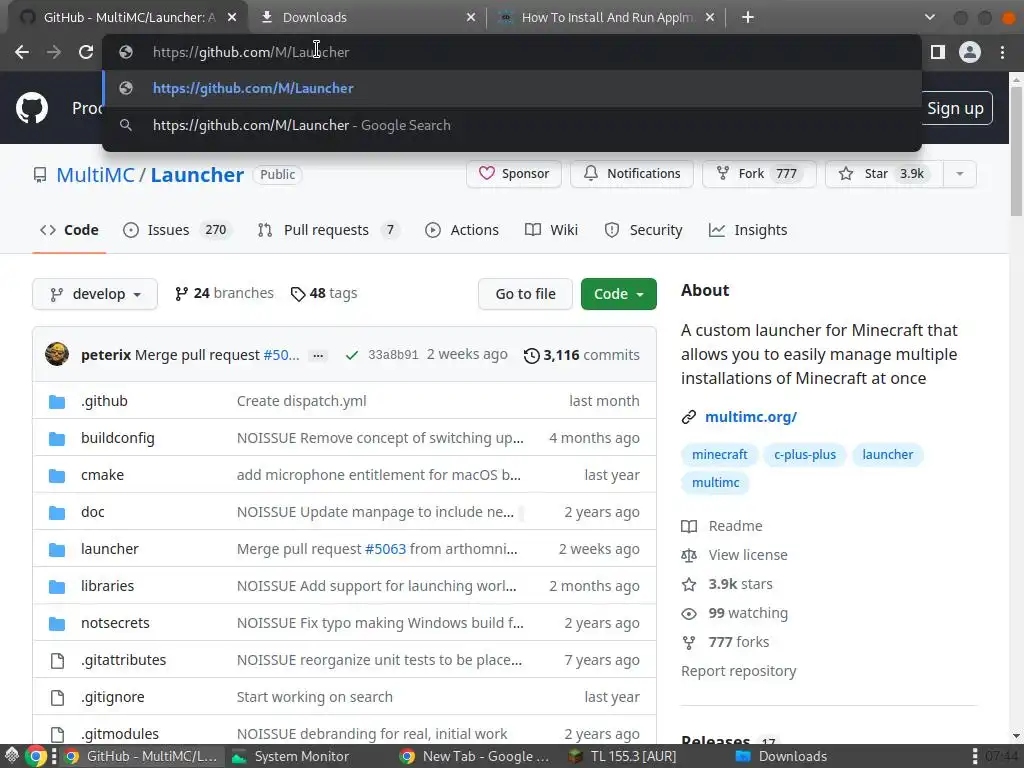
Task: Open the Chrome profile avatar icon
Action: (x=970, y=52)
